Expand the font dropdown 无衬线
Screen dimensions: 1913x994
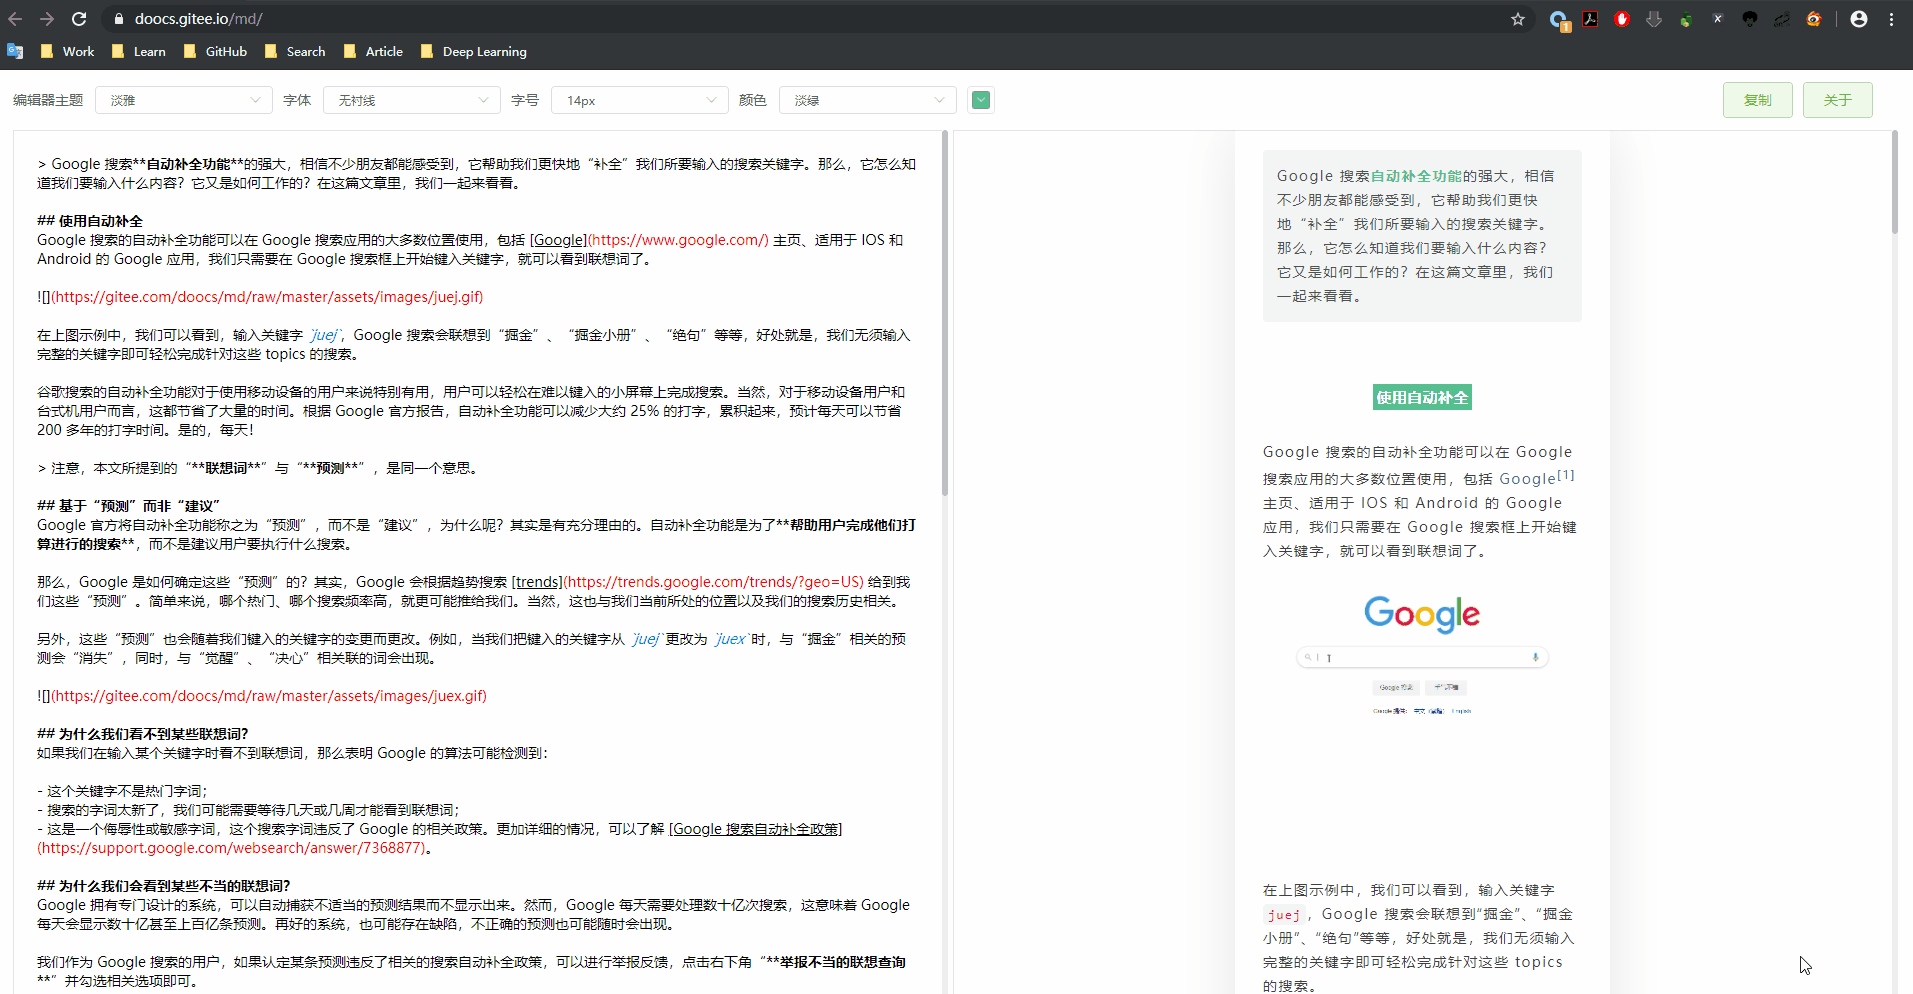tap(412, 100)
